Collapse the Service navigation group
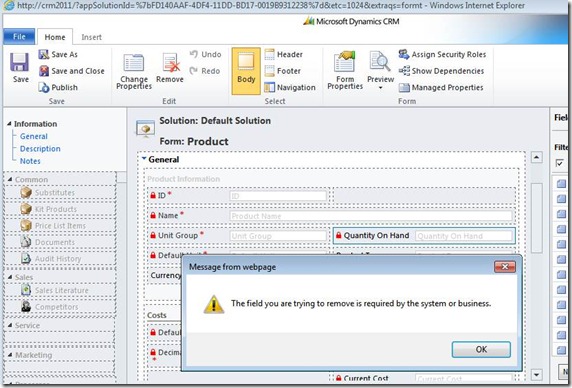The image size is (572, 388). (x=10, y=325)
